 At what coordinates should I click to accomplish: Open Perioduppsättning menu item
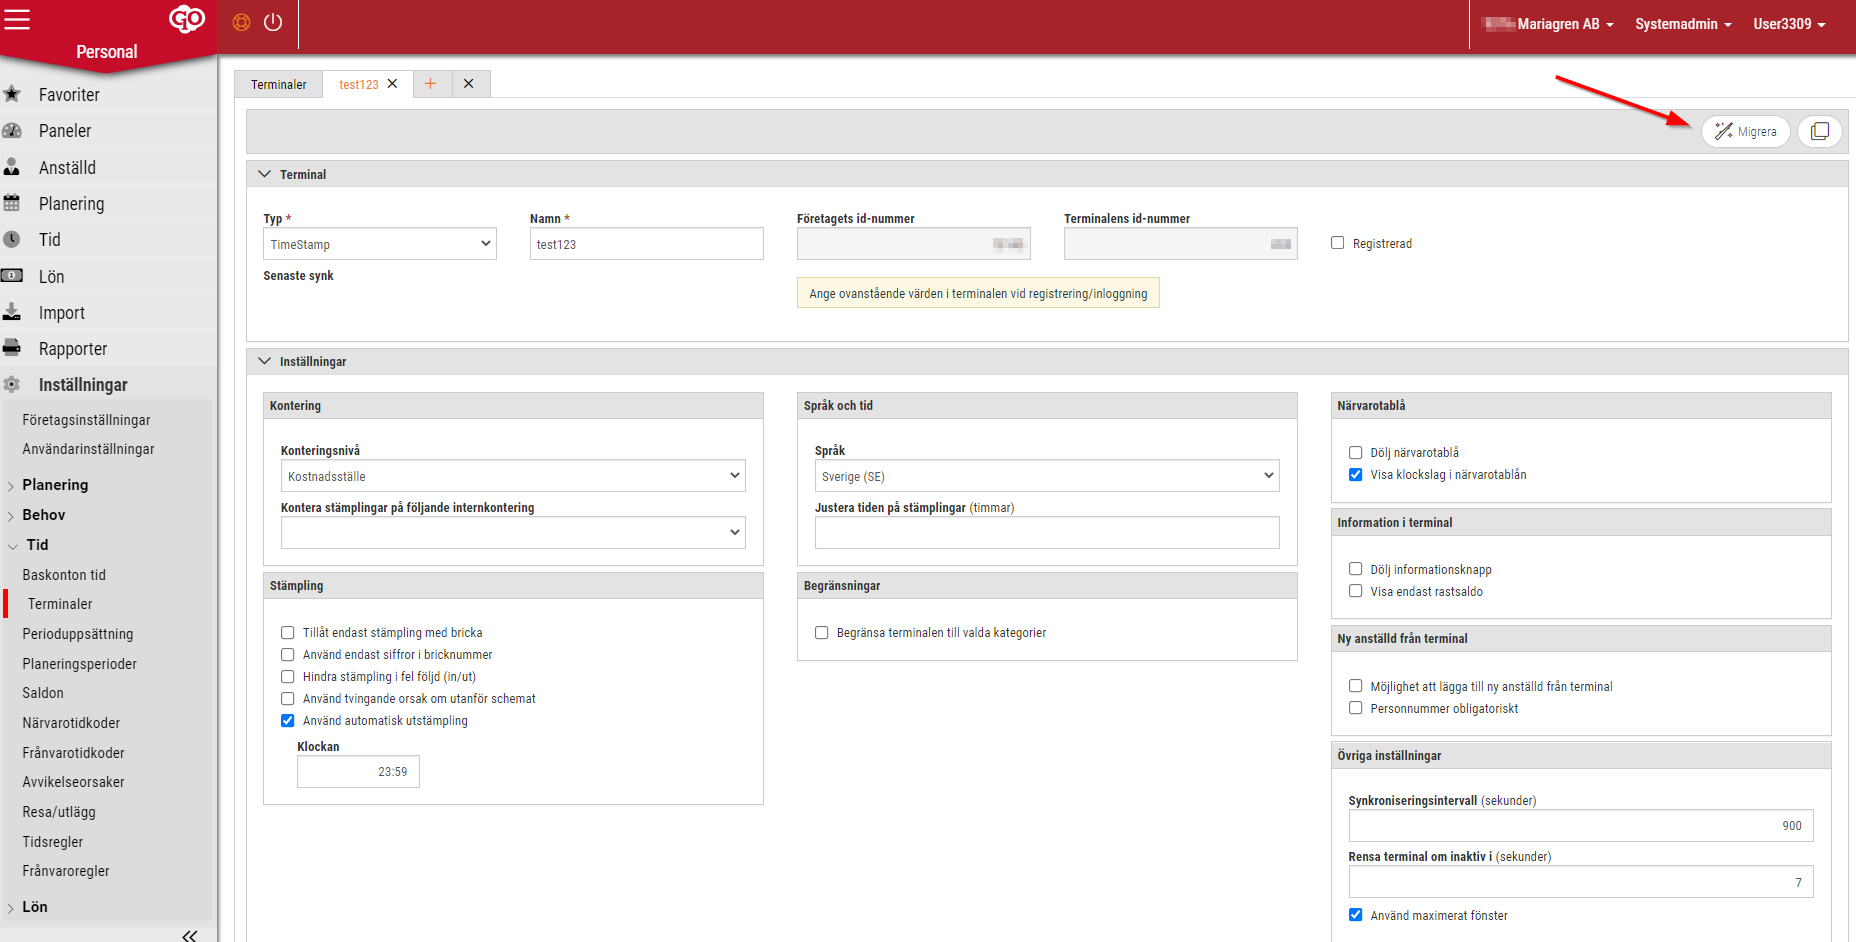[x=78, y=634]
